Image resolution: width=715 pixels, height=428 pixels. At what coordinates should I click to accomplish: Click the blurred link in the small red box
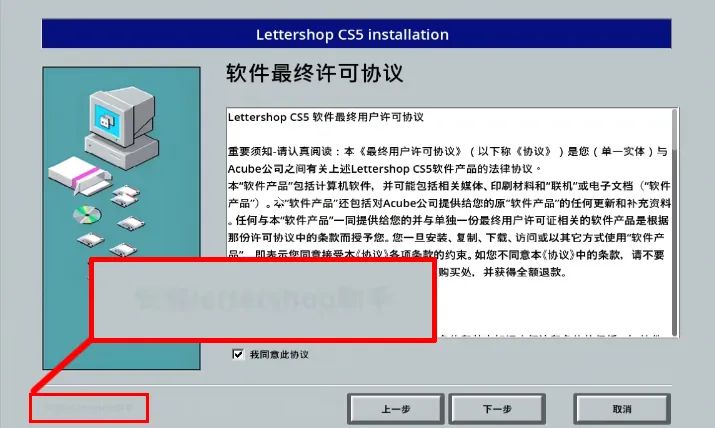[x=89, y=407]
